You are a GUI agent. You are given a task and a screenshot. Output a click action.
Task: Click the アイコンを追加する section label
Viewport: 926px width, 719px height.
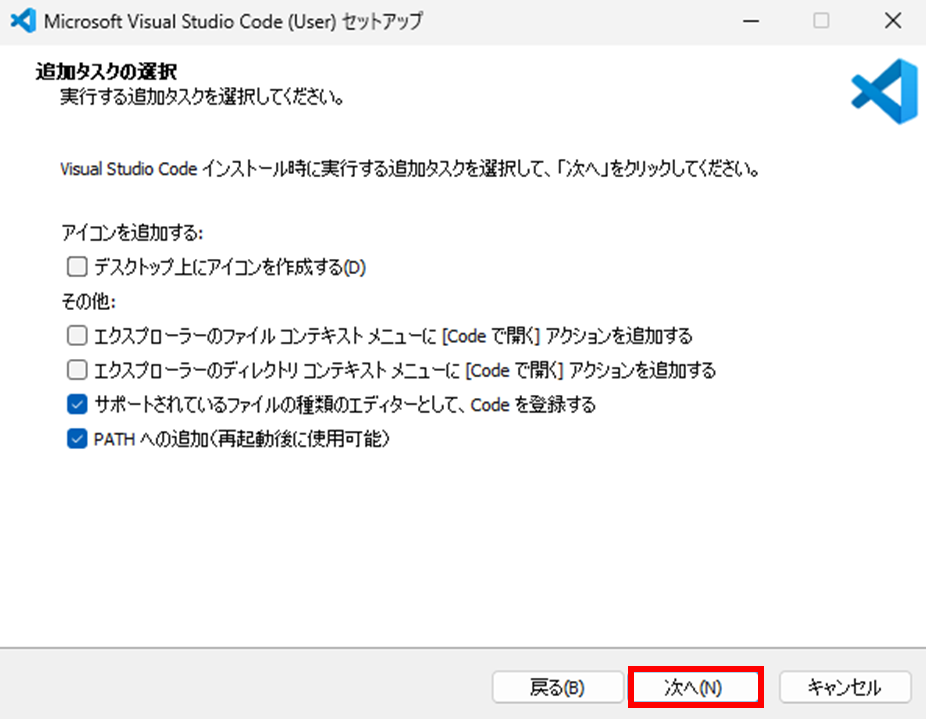(x=130, y=233)
